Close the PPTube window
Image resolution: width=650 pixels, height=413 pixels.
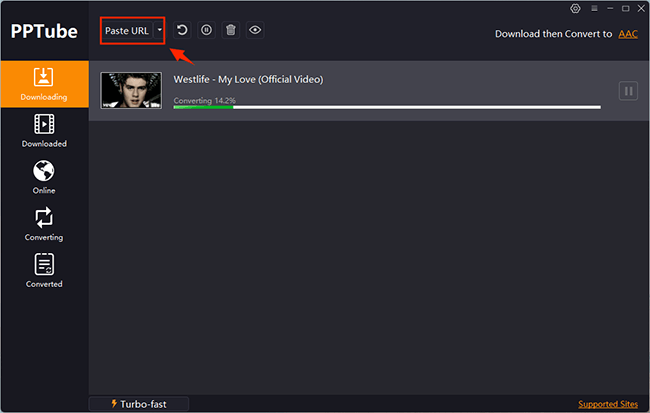pos(641,8)
